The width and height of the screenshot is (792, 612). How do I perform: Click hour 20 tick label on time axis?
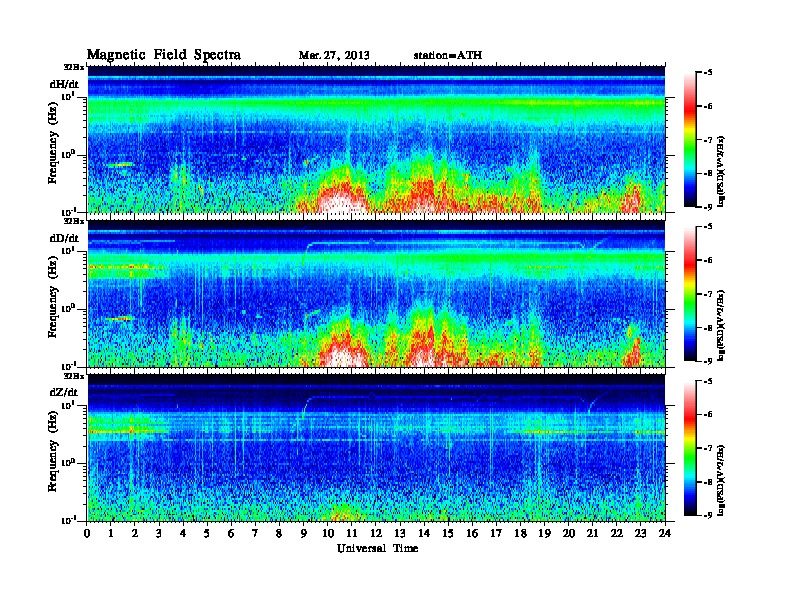click(x=569, y=533)
